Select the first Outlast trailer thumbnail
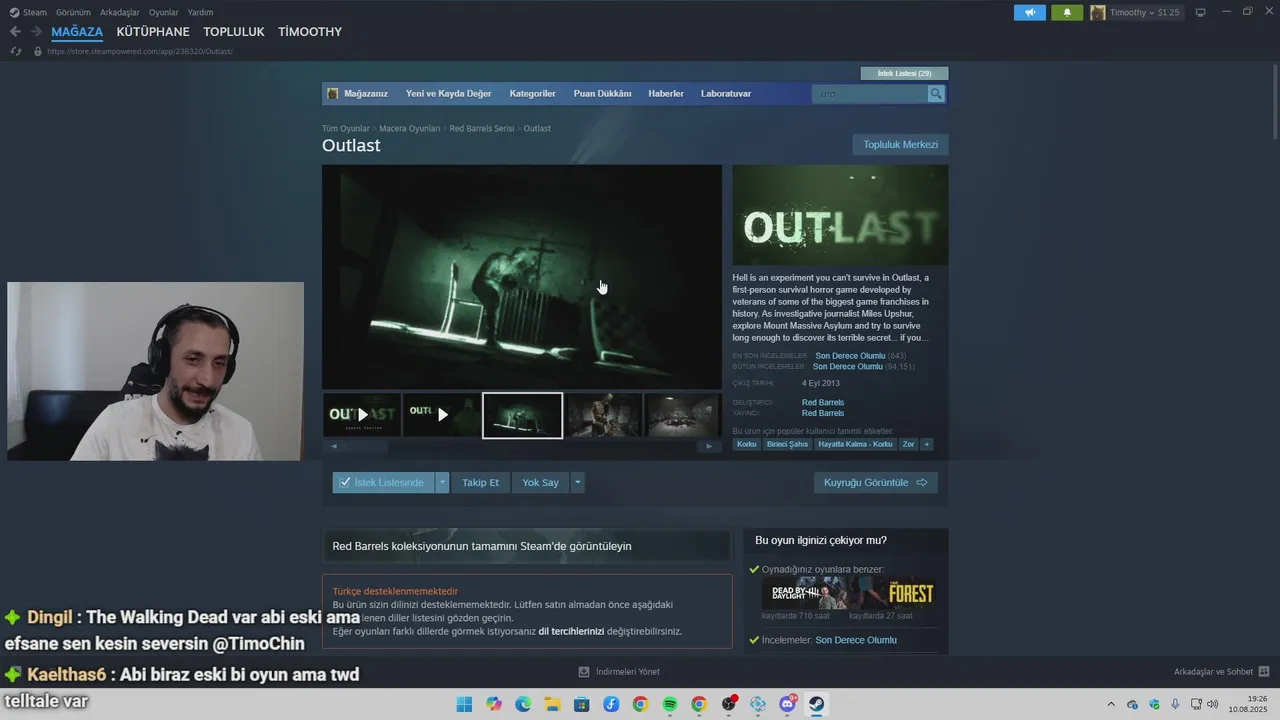 click(362, 415)
